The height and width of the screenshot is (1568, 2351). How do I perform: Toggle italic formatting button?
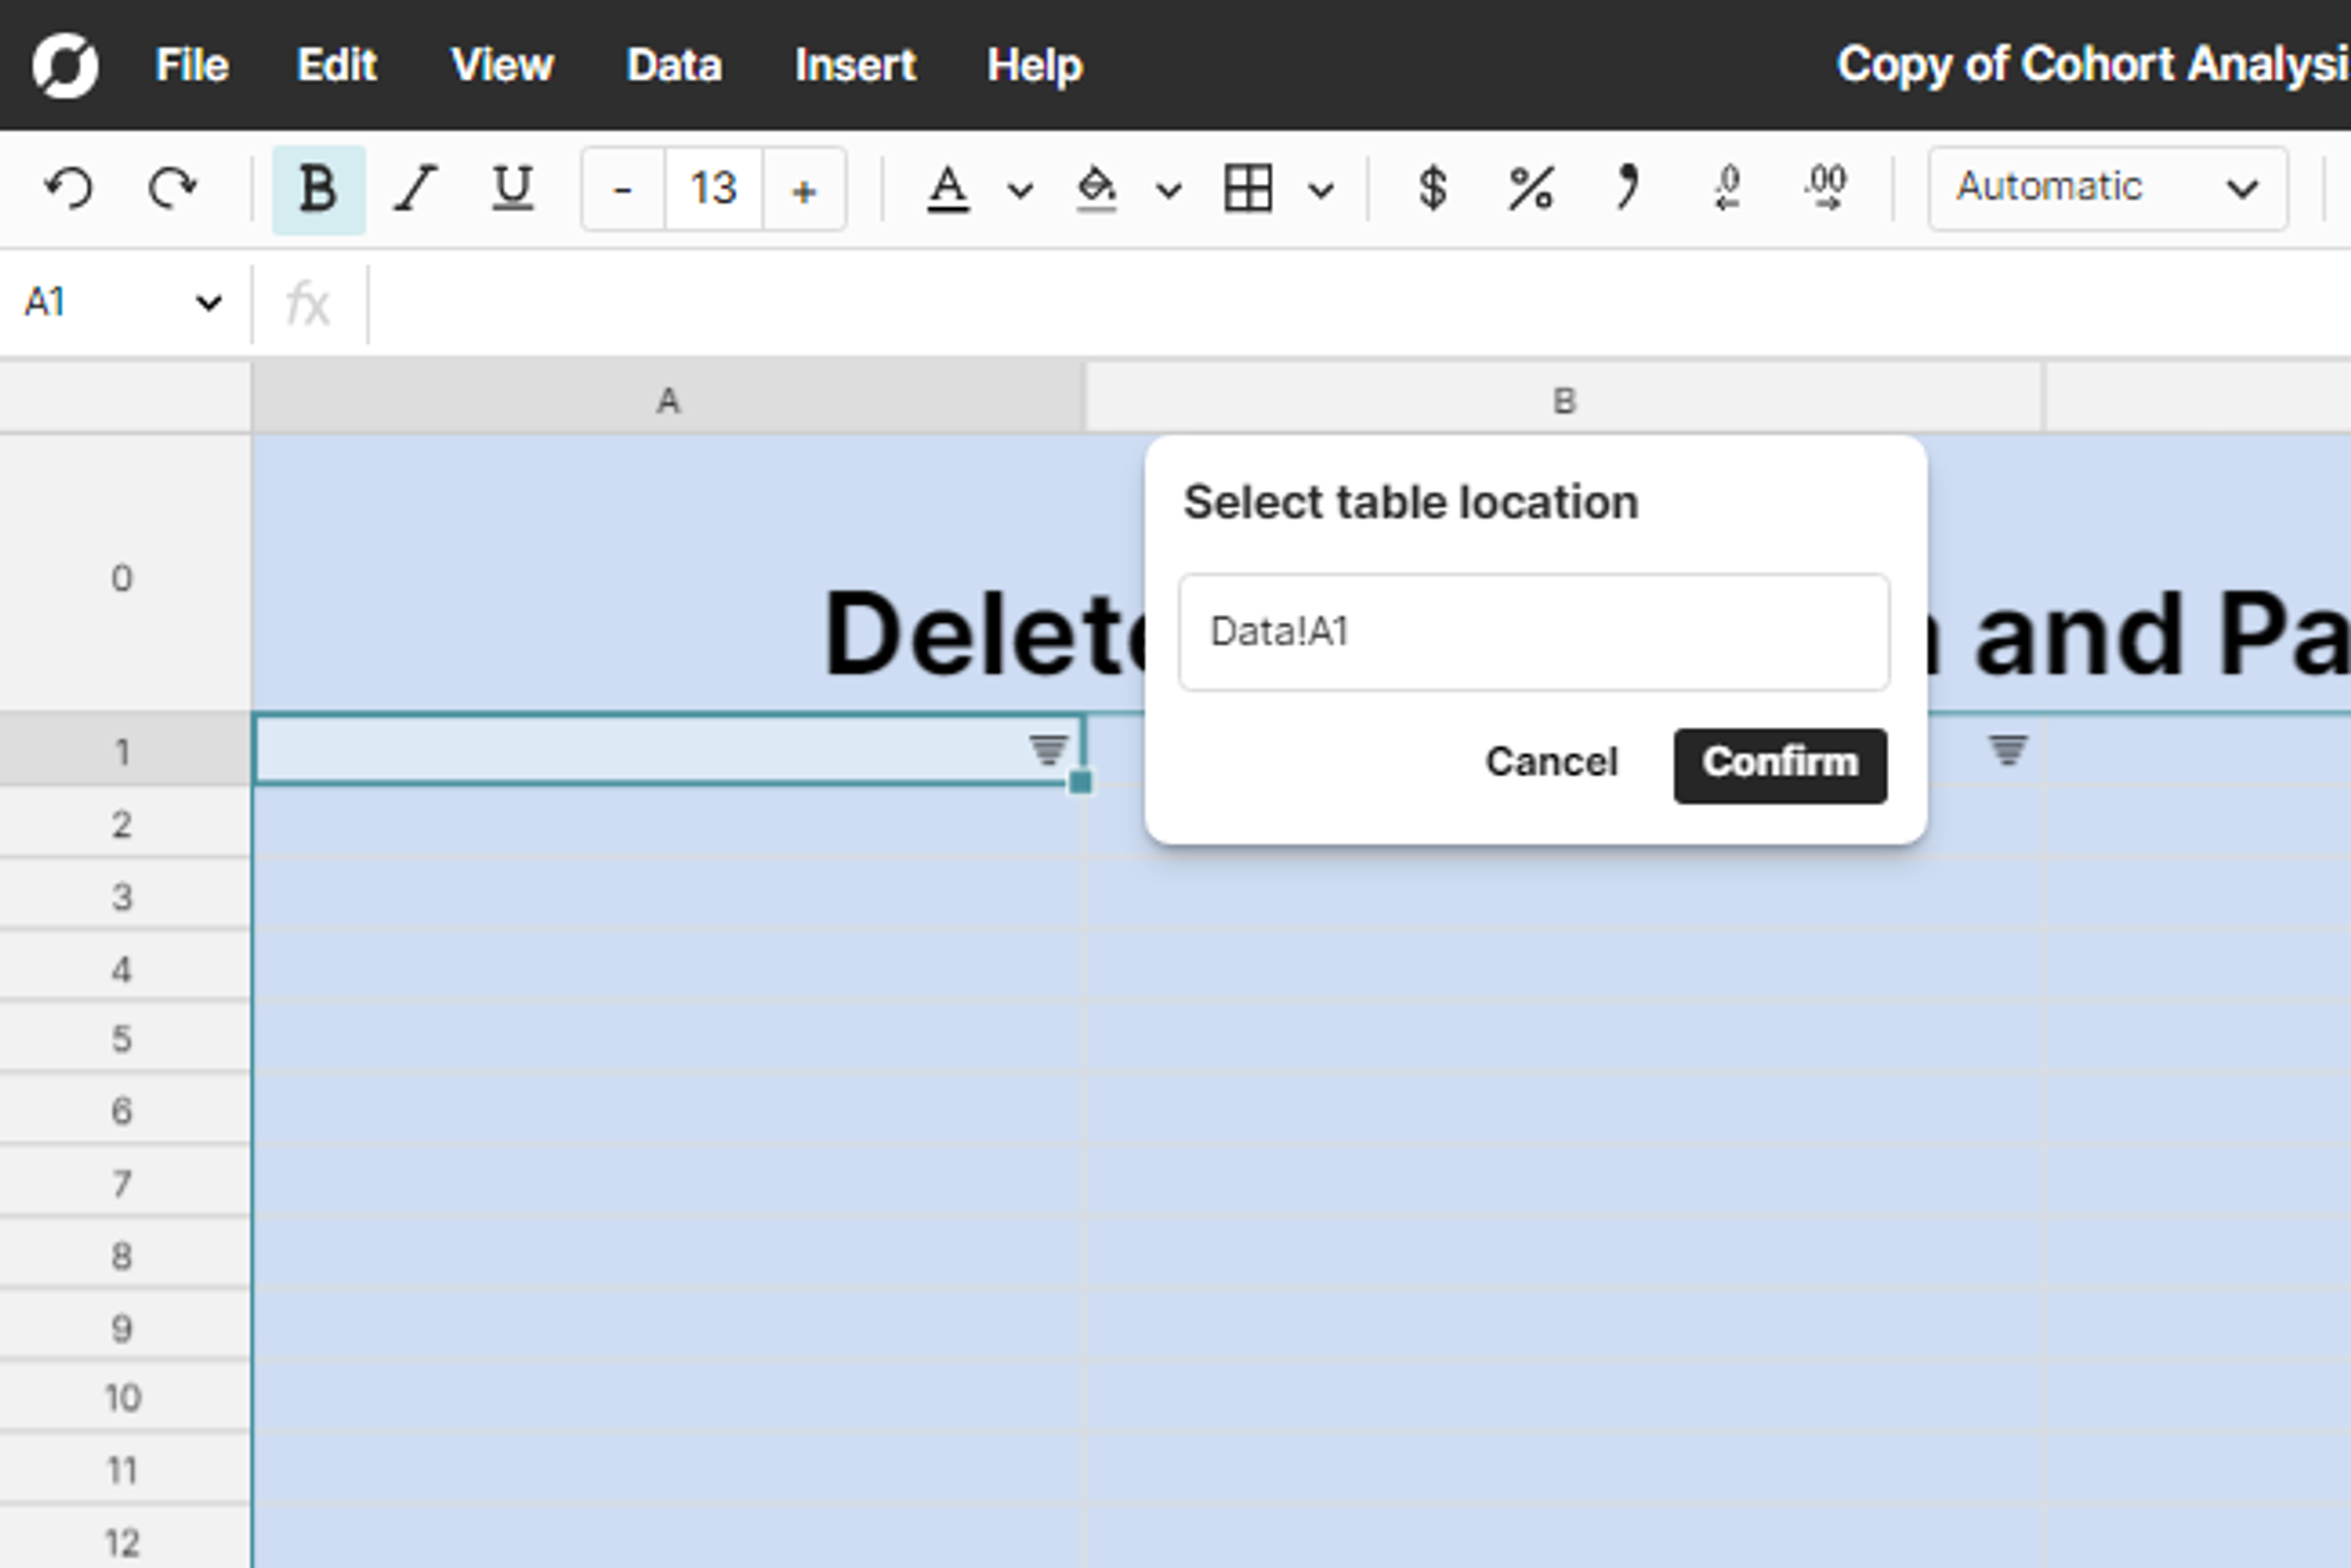(415, 188)
